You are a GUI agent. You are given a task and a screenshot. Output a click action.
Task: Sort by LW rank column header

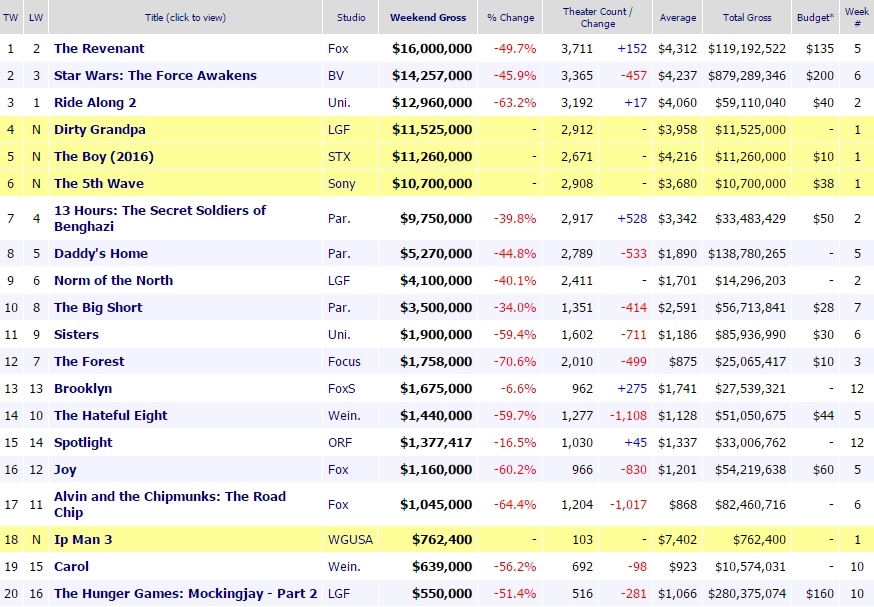tap(36, 17)
